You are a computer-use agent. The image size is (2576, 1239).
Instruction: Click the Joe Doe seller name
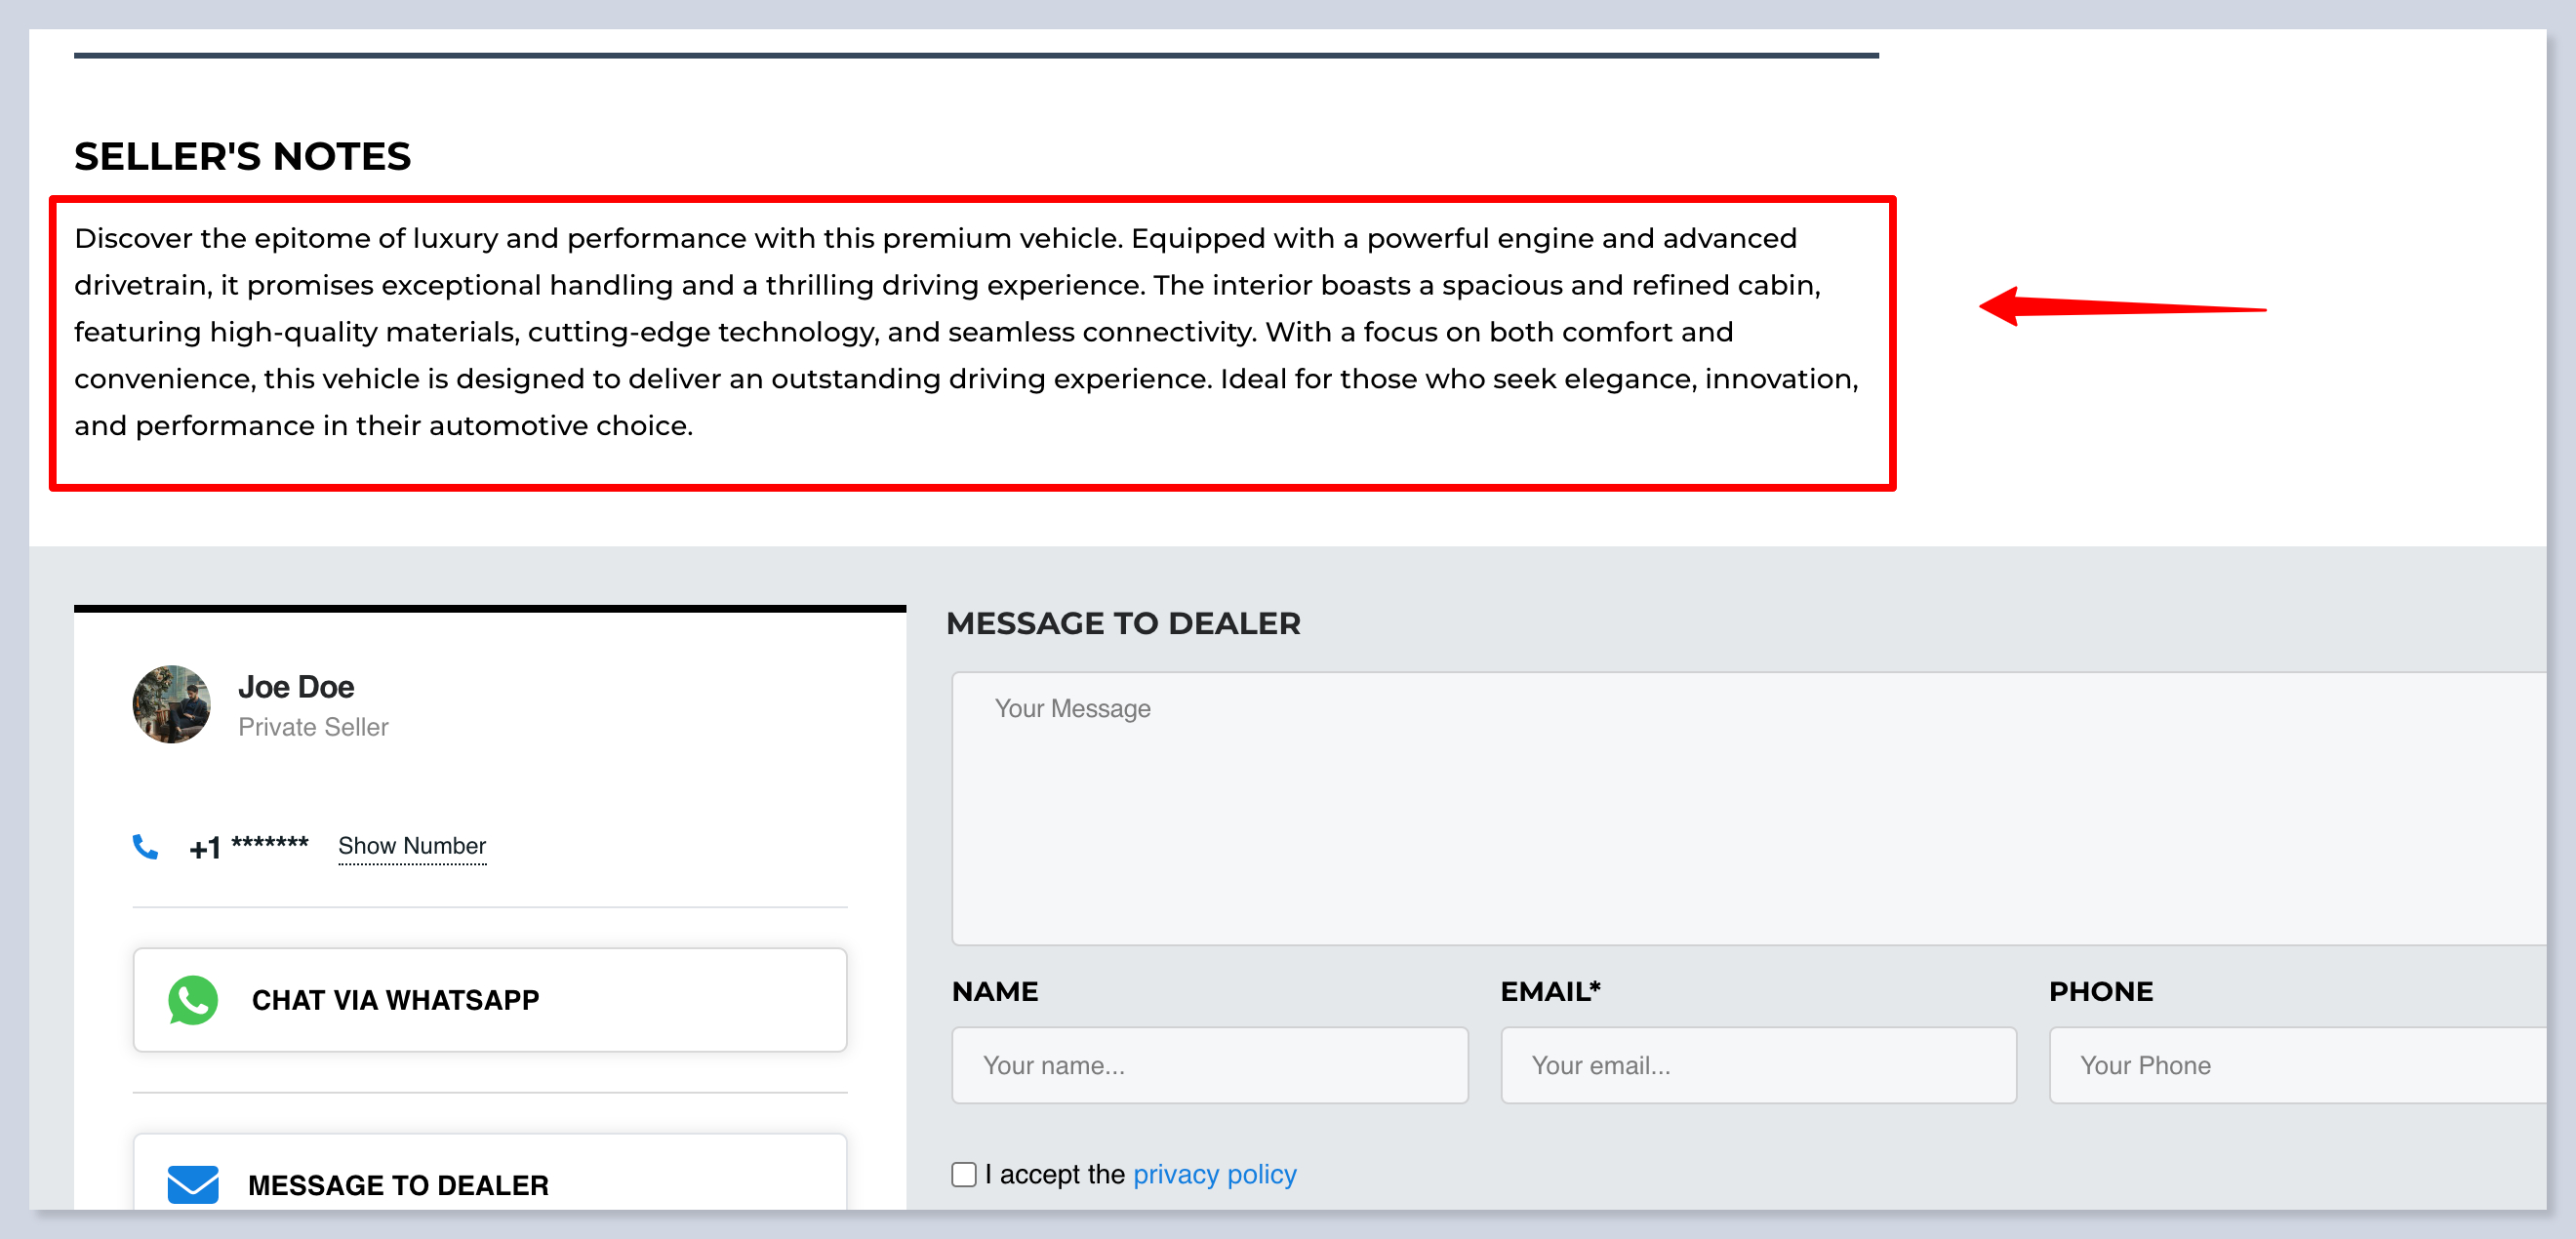[296, 687]
